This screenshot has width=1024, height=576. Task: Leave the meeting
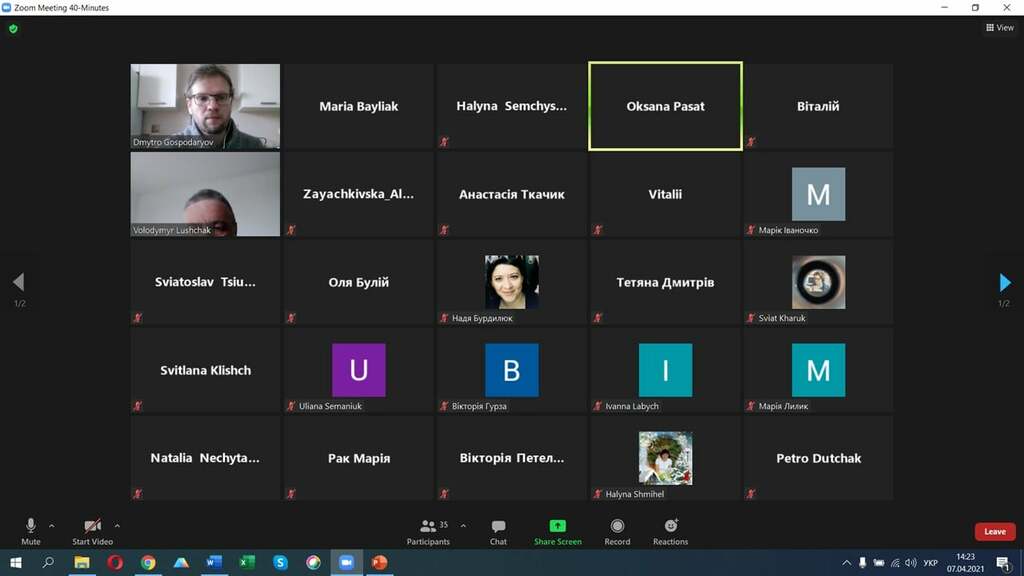tap(995, 532)
